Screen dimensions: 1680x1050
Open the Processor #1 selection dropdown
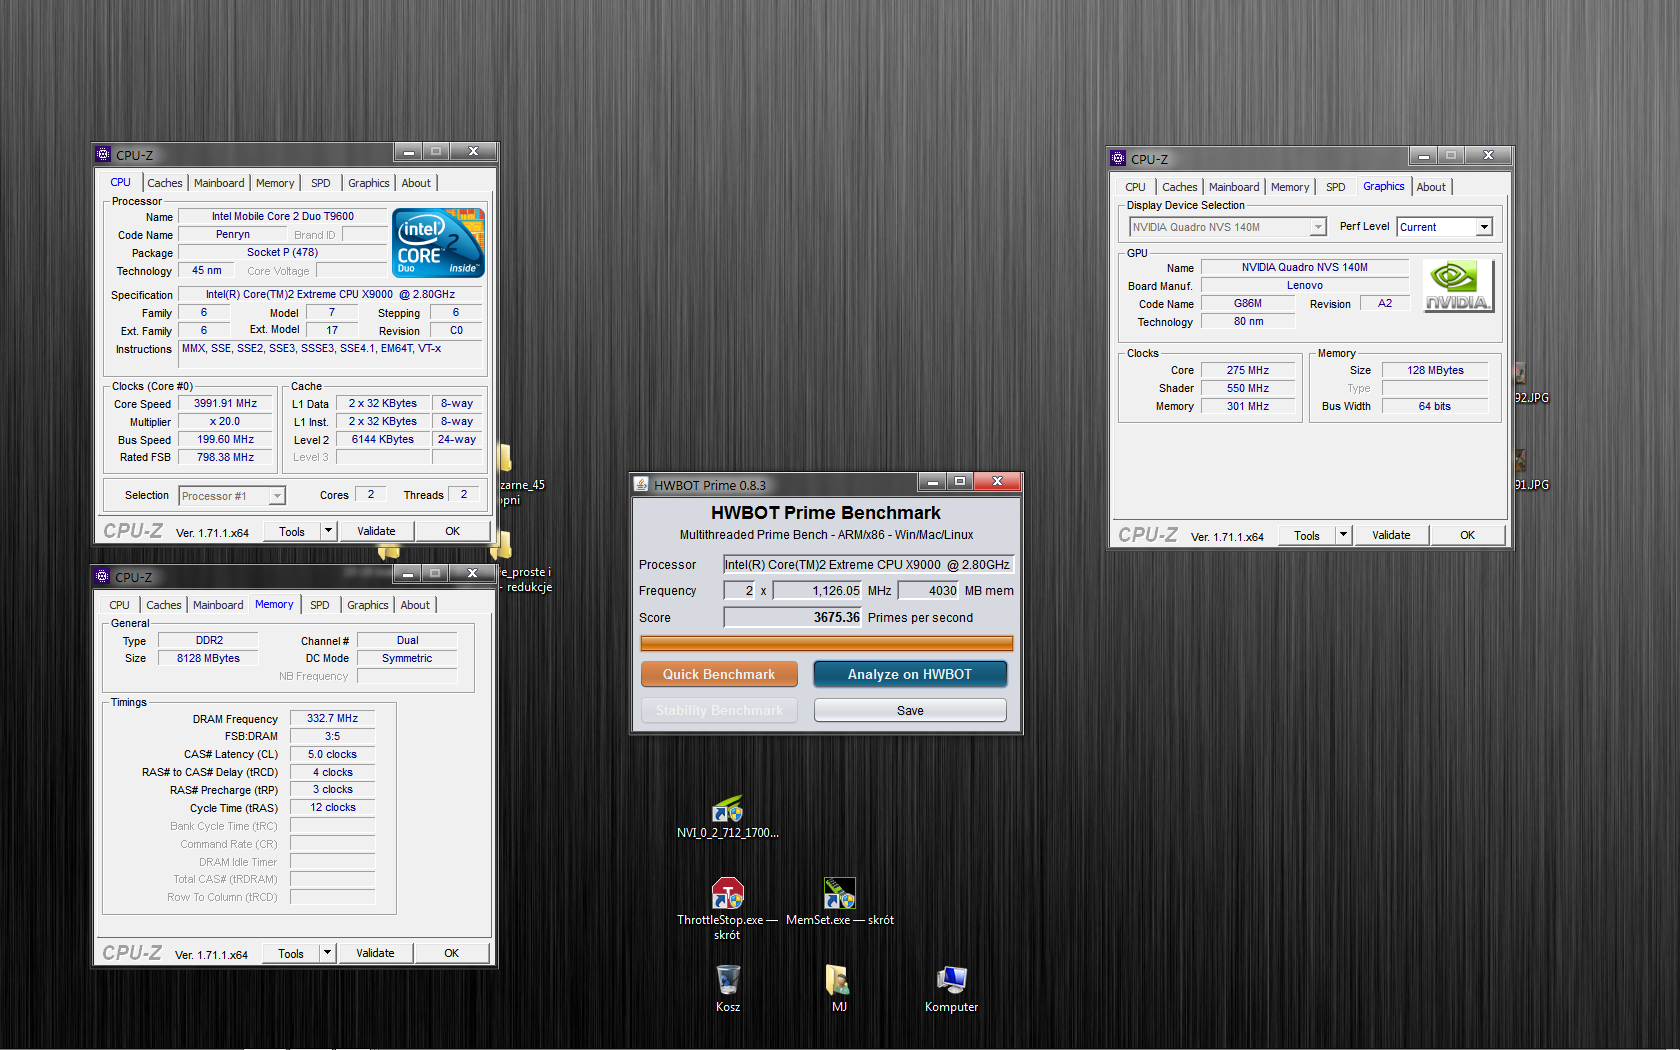(x=232, y=495)
